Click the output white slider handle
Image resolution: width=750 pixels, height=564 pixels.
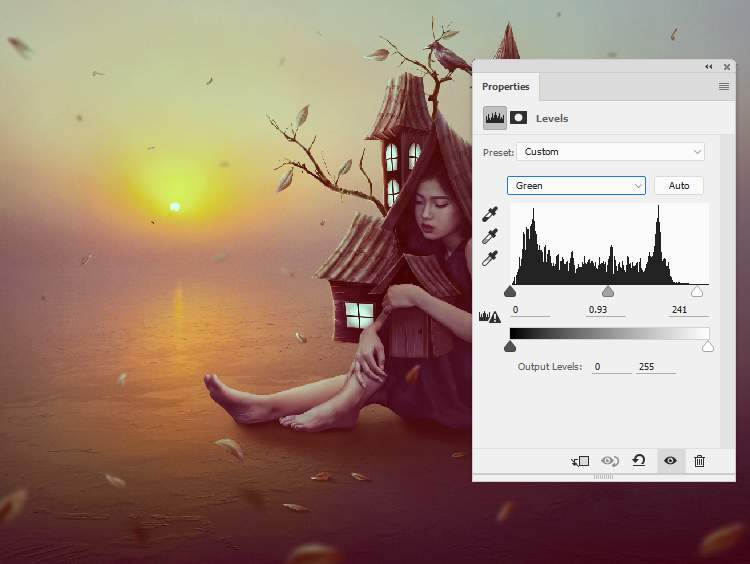click(708, 346)
